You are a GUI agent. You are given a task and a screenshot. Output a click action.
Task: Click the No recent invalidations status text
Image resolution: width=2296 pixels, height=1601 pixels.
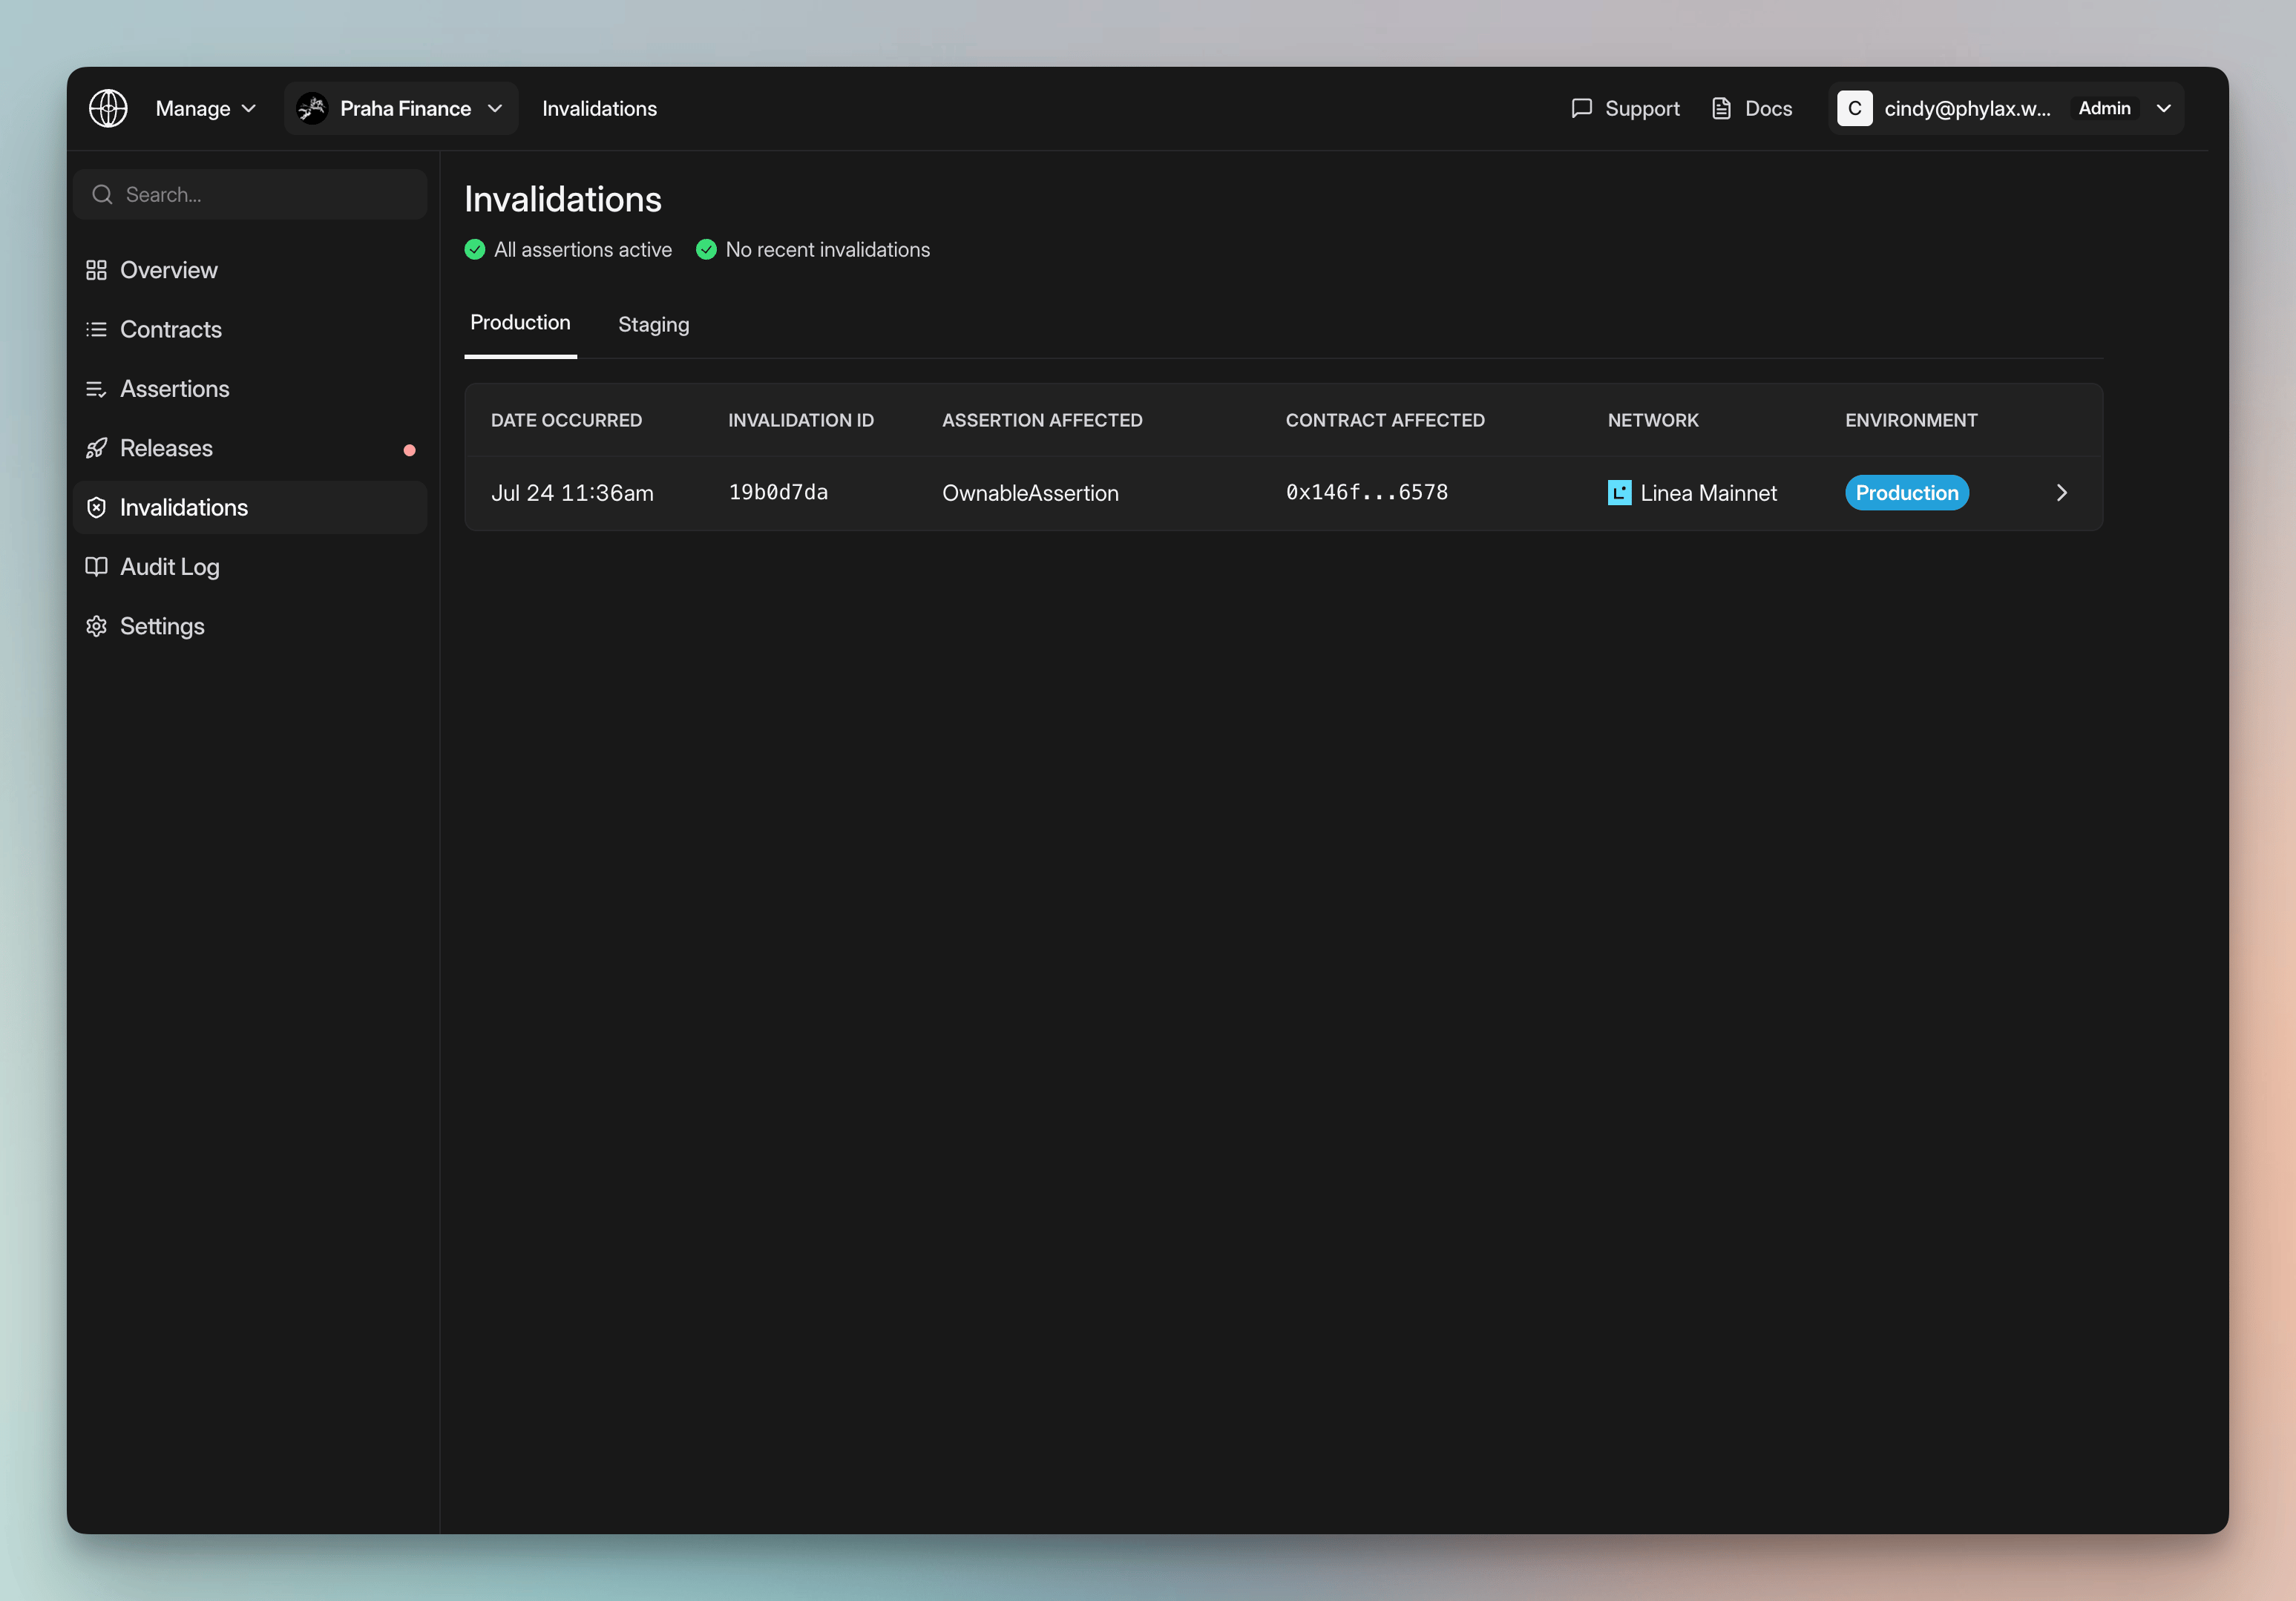(827, 249)
